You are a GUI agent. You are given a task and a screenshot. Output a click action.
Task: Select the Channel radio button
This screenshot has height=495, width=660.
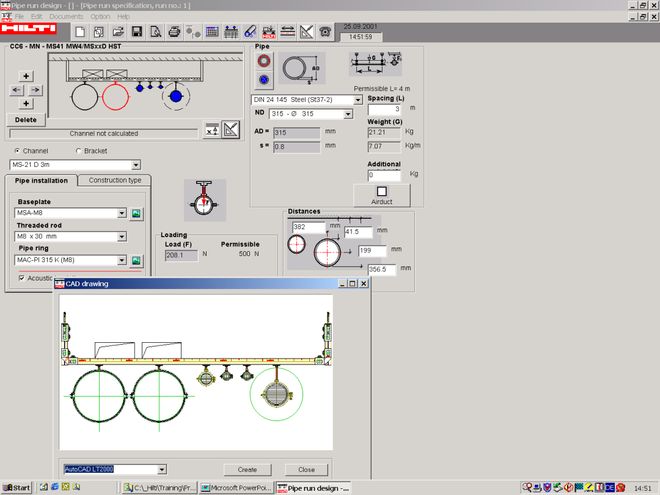(x=17, y=151)
